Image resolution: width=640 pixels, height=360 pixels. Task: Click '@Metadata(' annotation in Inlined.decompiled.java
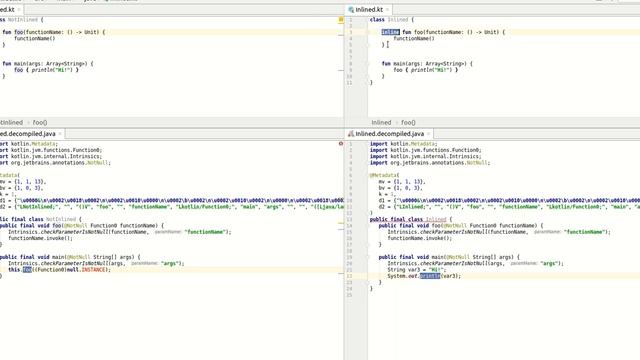(384, 175)
